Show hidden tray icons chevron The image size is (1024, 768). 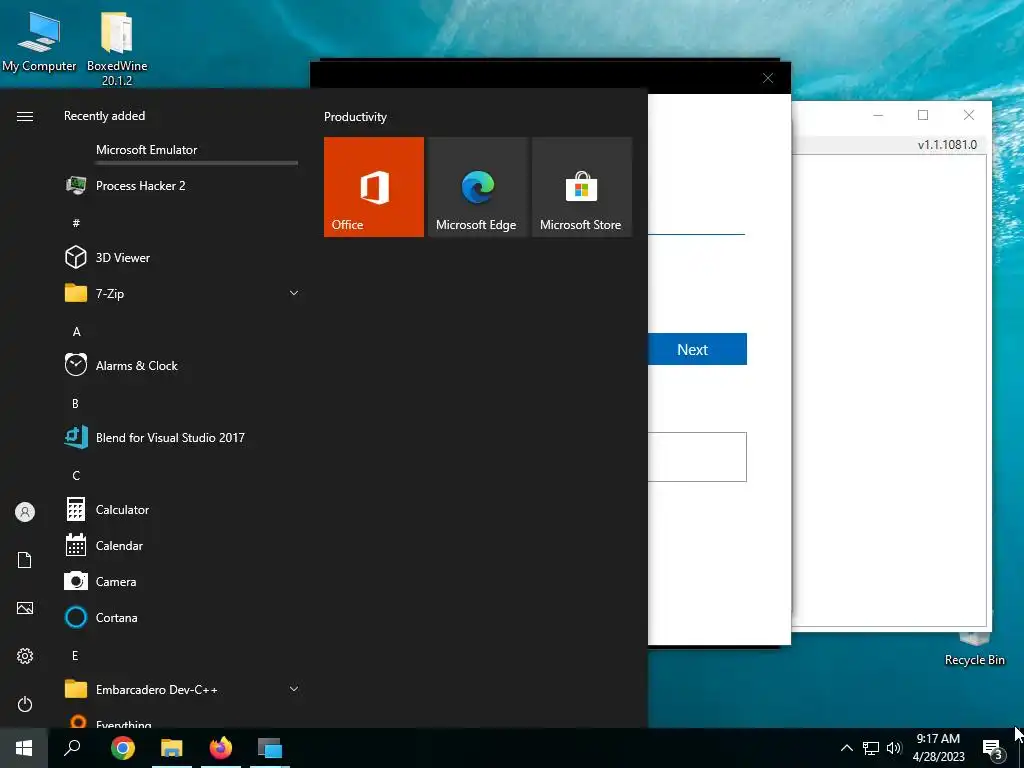click(x=846, y=748)
